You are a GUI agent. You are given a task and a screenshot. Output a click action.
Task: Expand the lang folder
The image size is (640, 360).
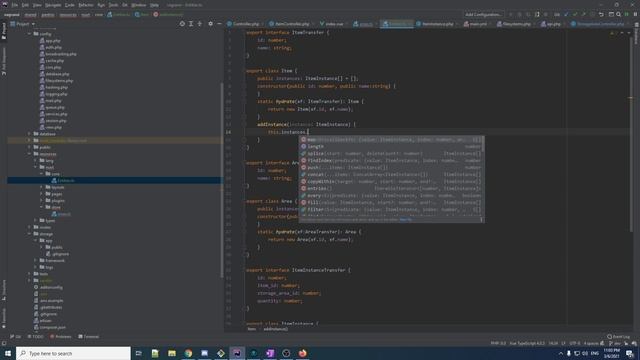point(36,160)
